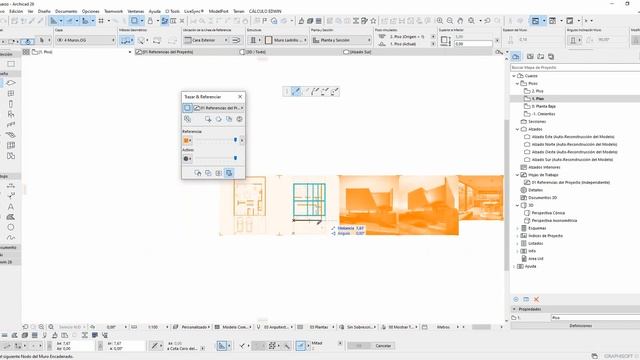
Task: Select the Text tool (A) in toolbox
Action: tap(11, 207)
